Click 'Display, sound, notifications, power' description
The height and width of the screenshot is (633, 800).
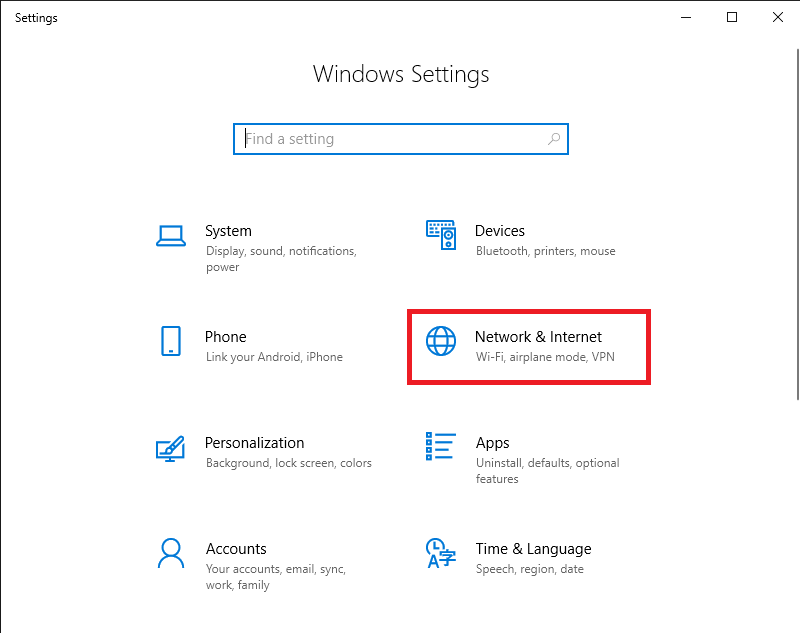281,259
